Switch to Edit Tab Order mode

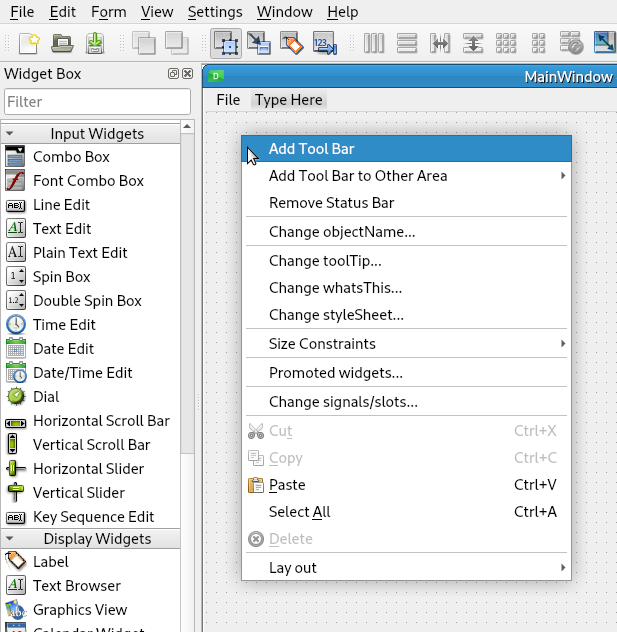(x=325, y=43)
